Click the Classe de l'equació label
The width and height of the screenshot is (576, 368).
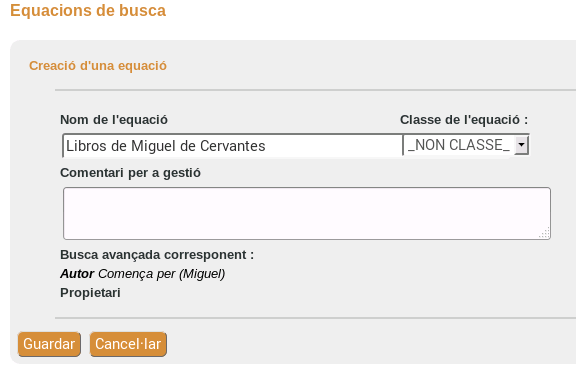point(464,120)
